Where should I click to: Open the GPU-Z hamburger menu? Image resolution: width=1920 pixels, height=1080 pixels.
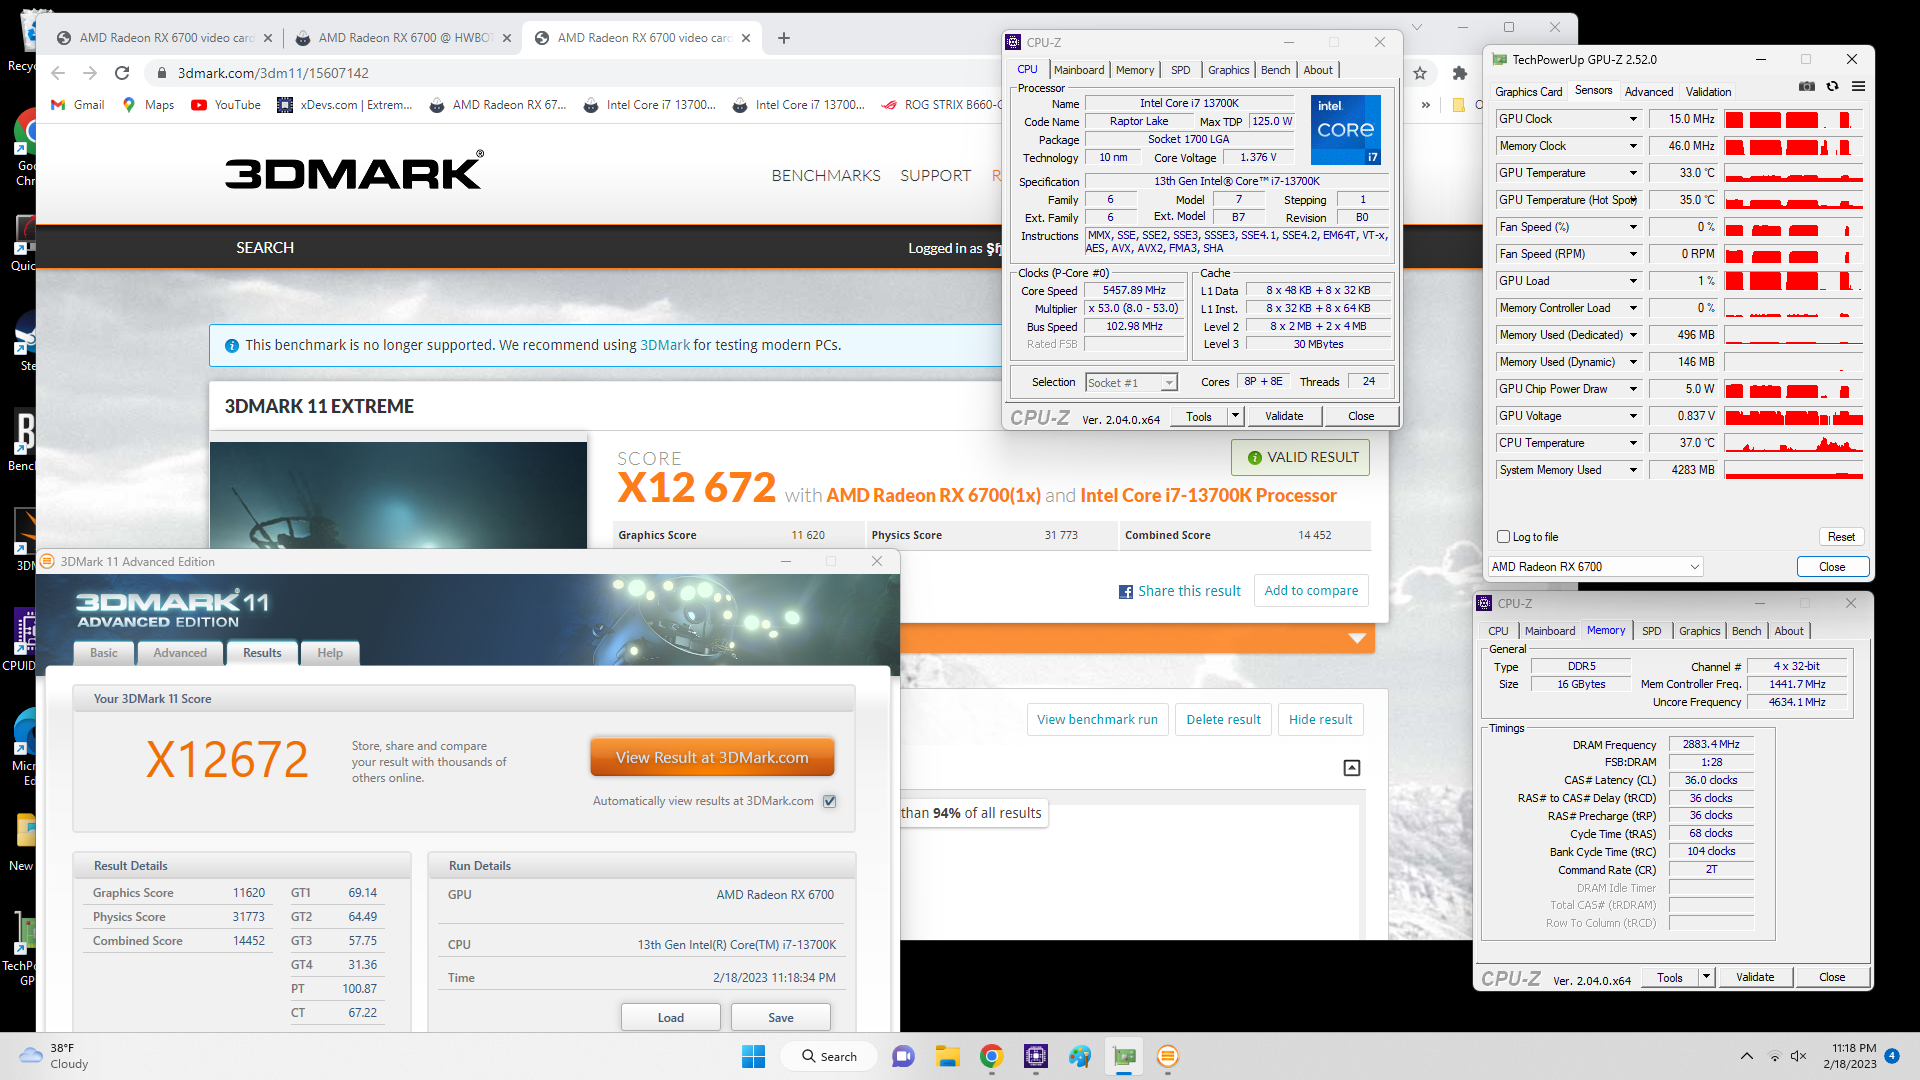[1858, 87]
